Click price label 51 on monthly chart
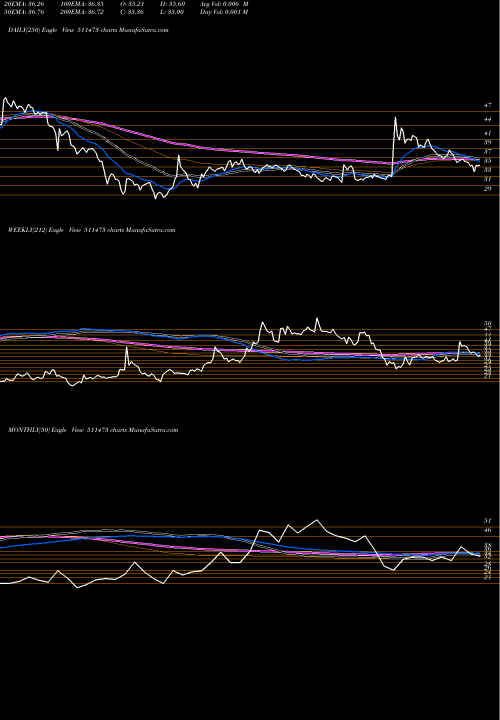Viewport: 500px width, 720px height. [x=488, y=521]
